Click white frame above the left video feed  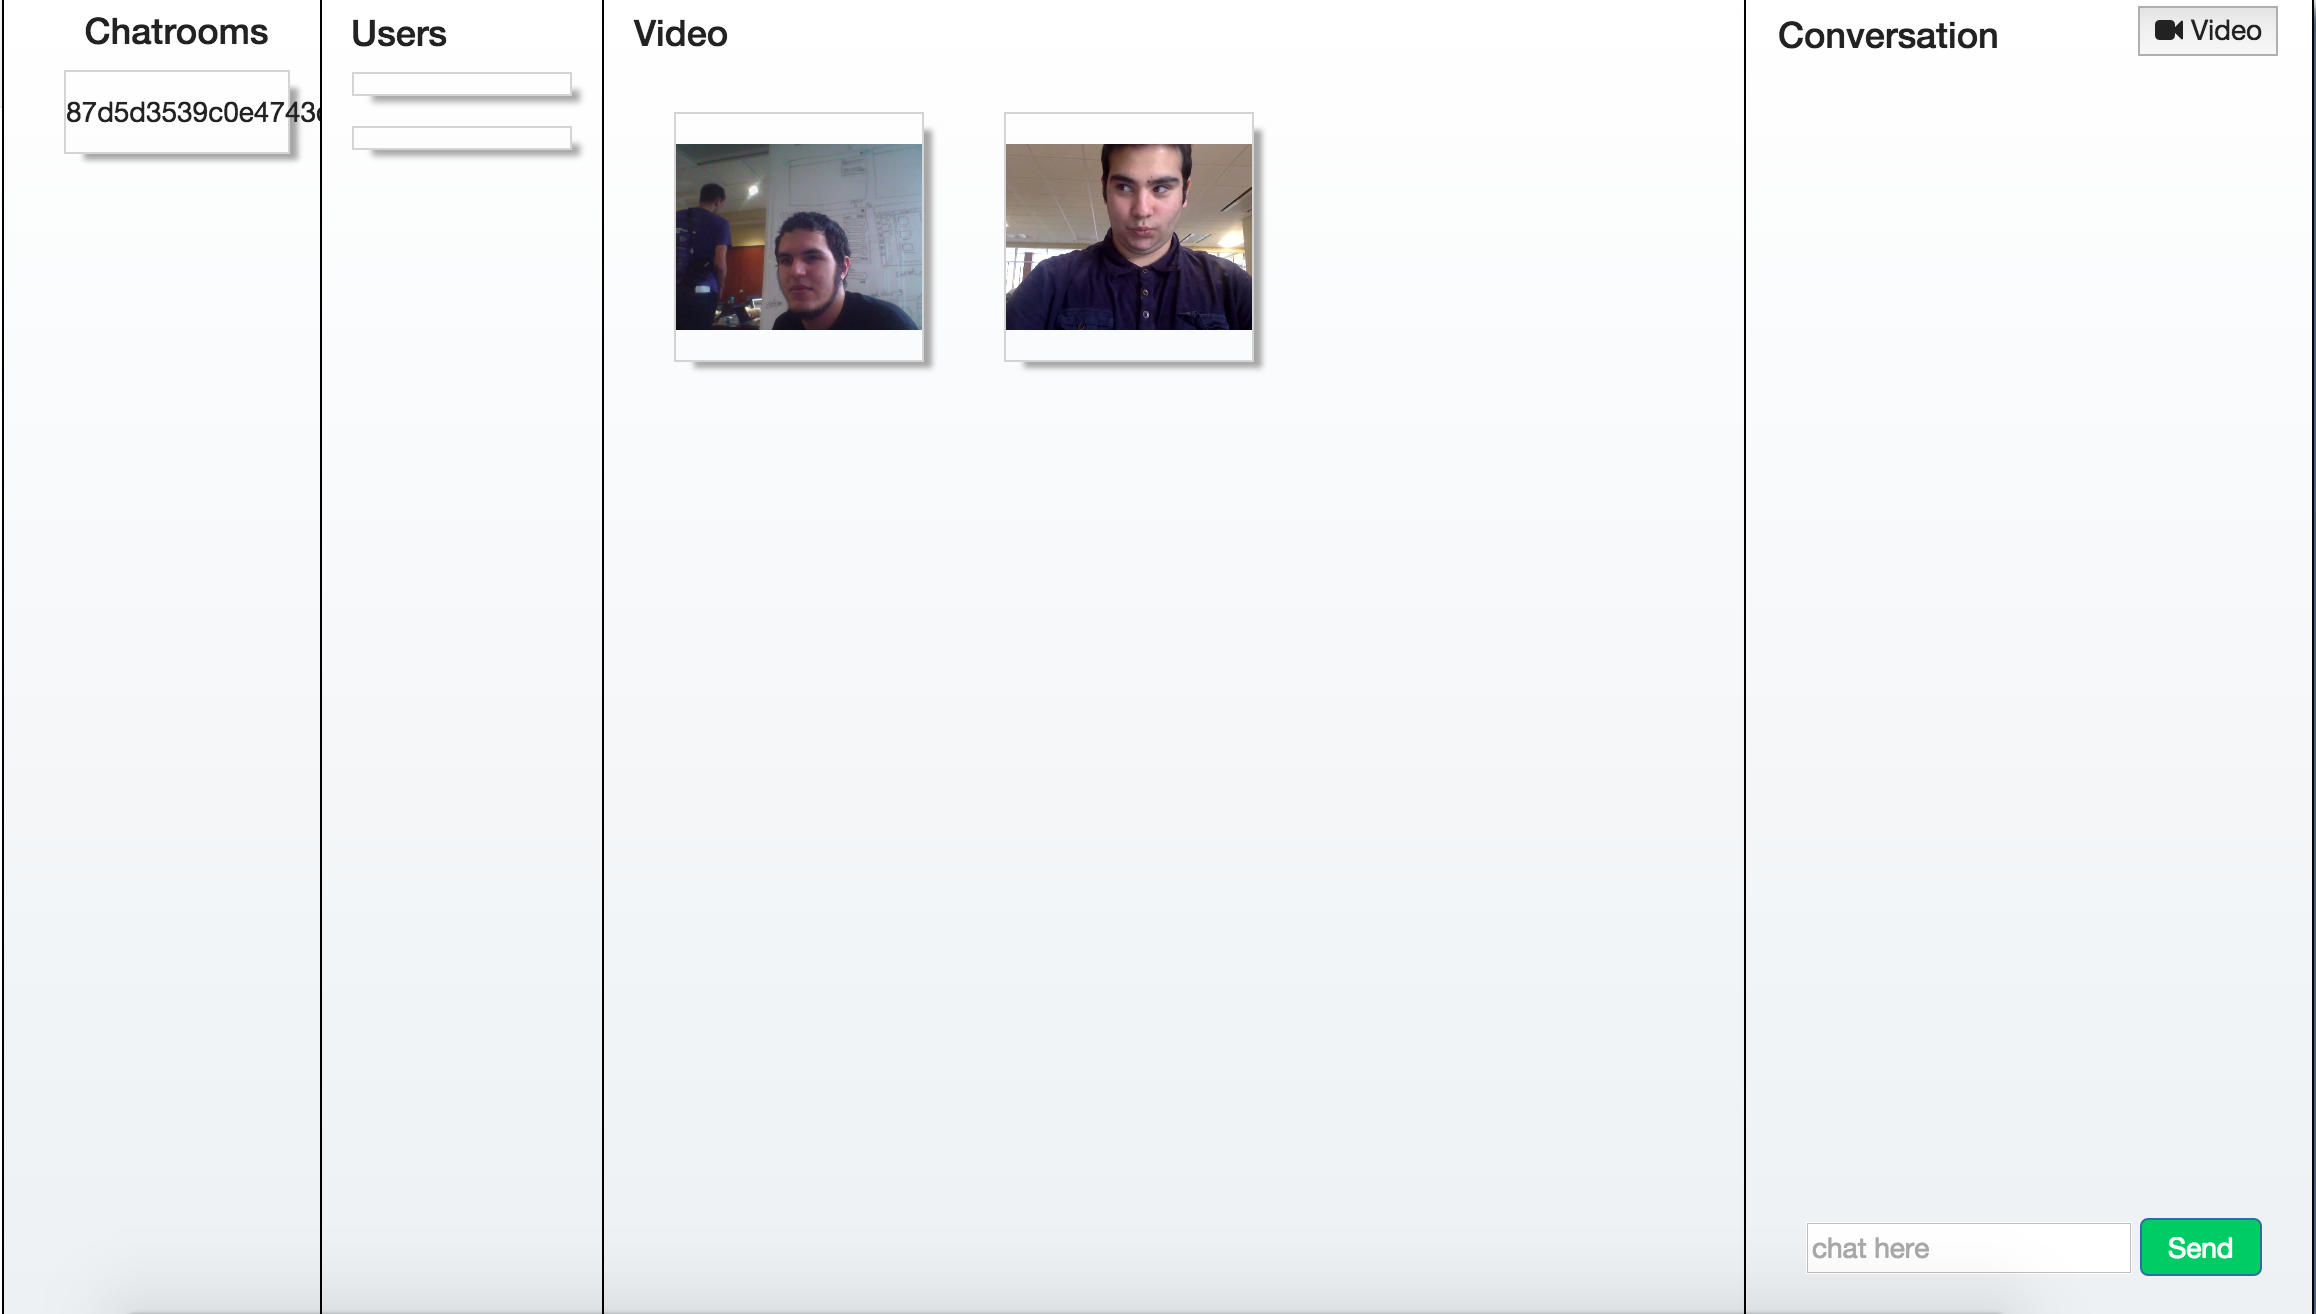tap(799, 129)
